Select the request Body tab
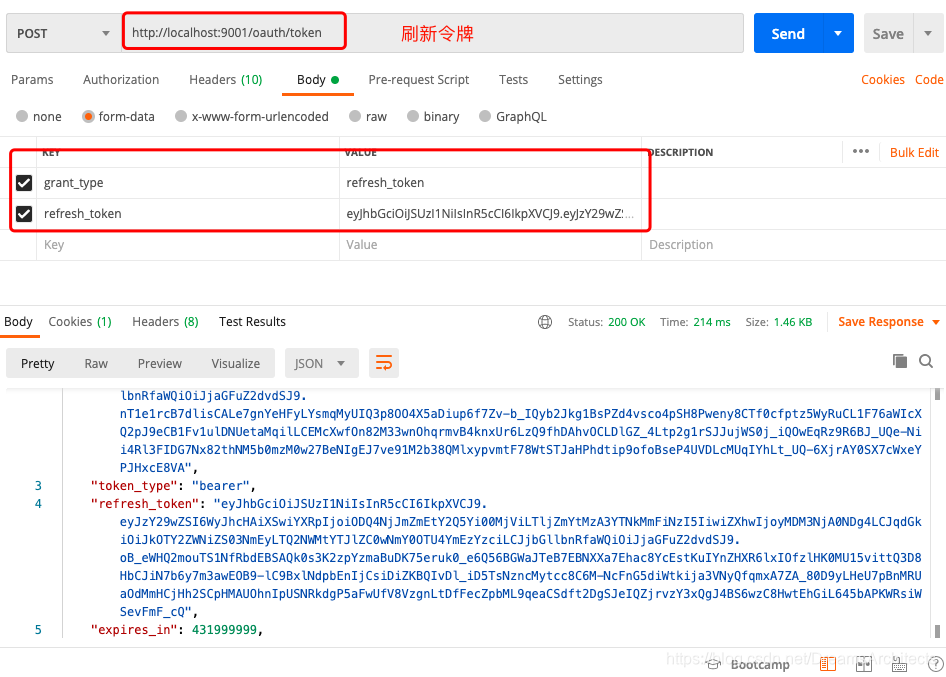 pyautogui.click(x=317, y=80)
